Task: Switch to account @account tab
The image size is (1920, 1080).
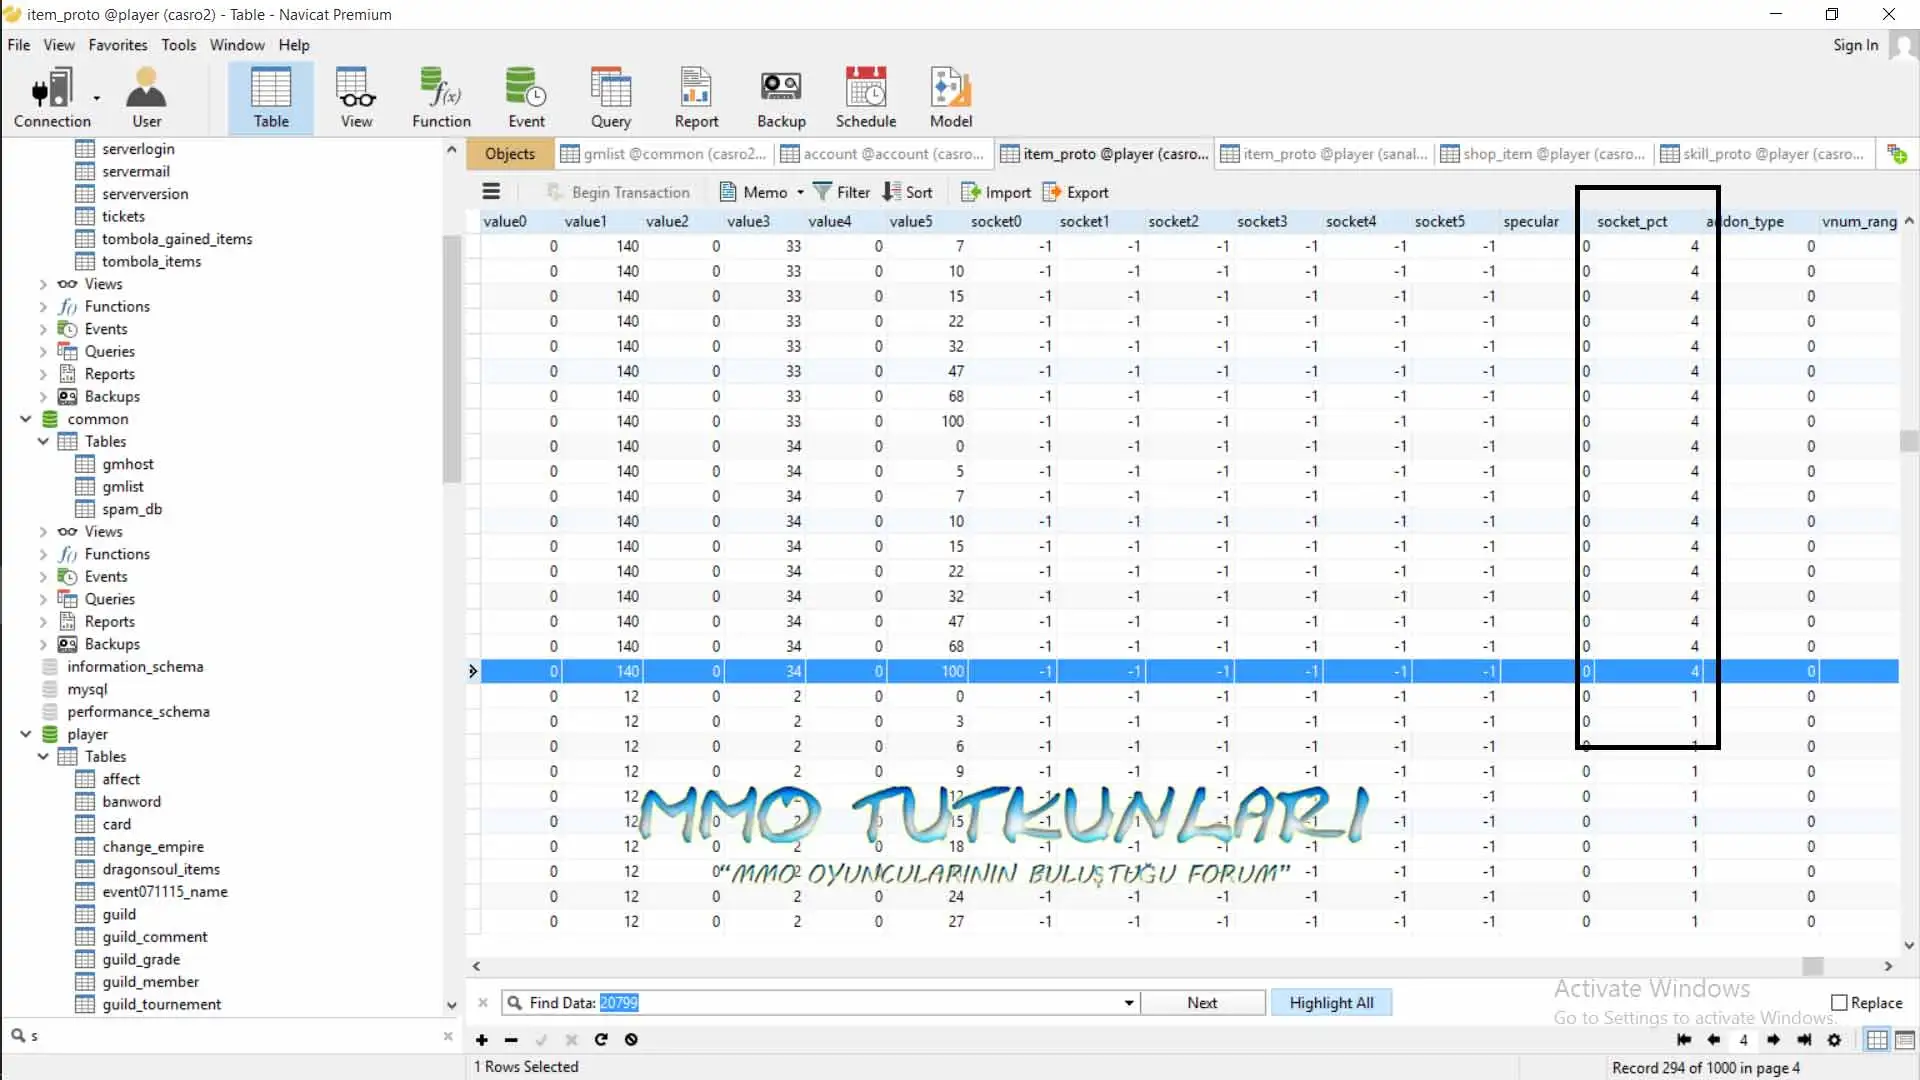Action: coord(882,154)
